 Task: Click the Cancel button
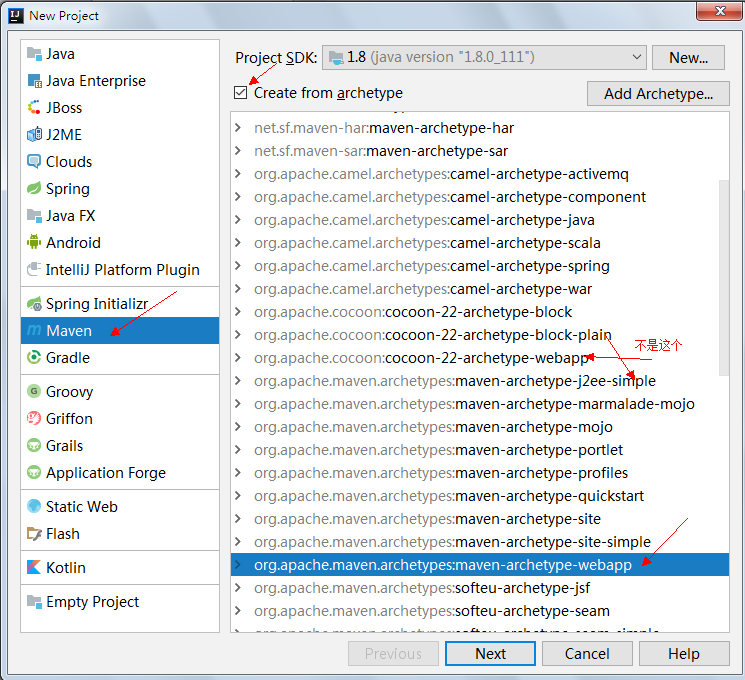[587, 654]
